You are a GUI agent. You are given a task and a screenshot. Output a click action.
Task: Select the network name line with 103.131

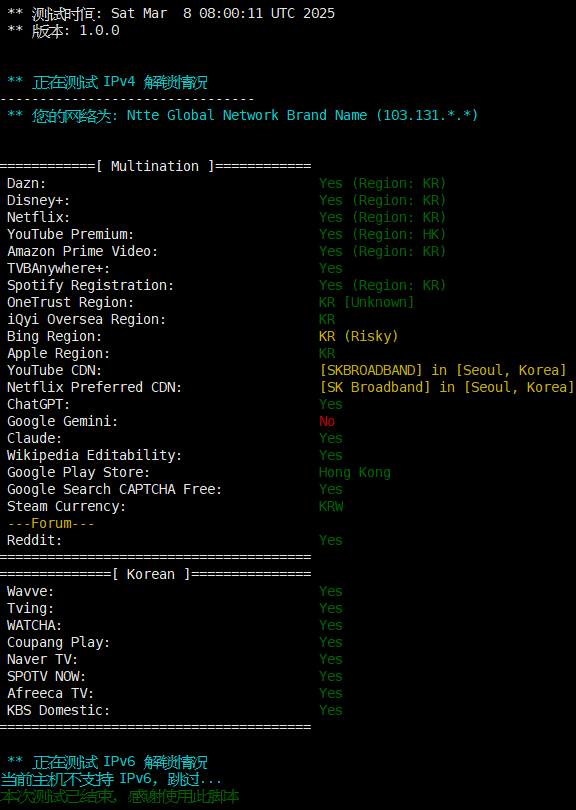(243, 115)
